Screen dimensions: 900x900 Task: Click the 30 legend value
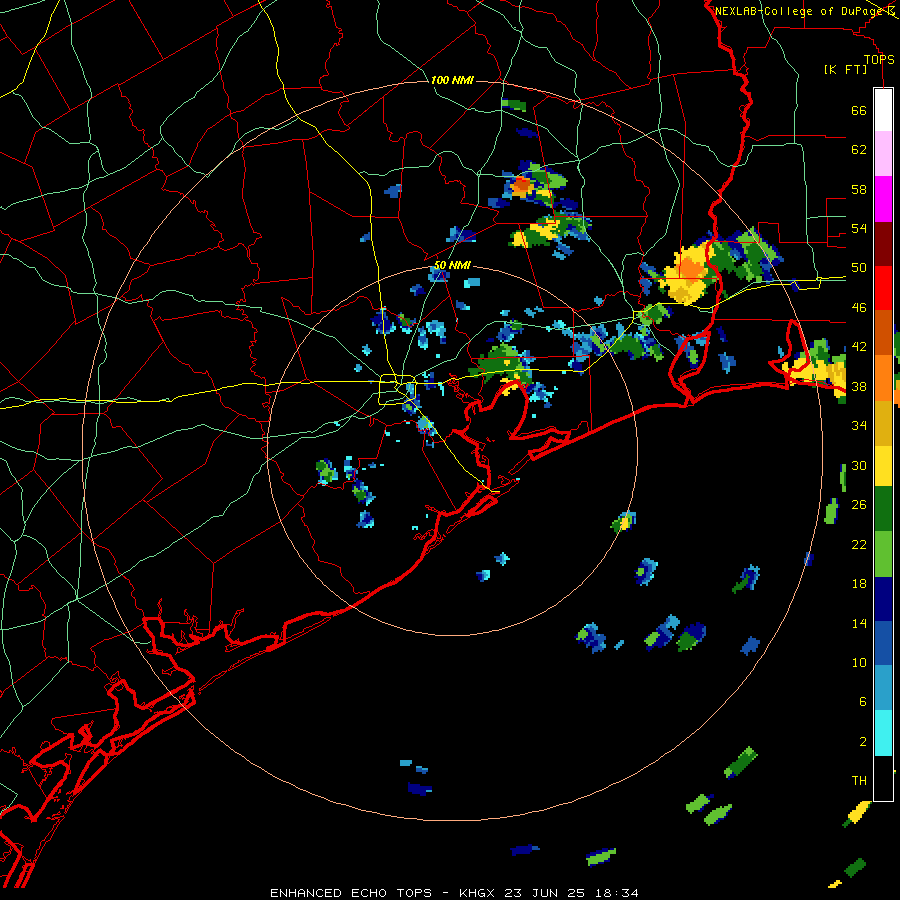tap(859, 465)
